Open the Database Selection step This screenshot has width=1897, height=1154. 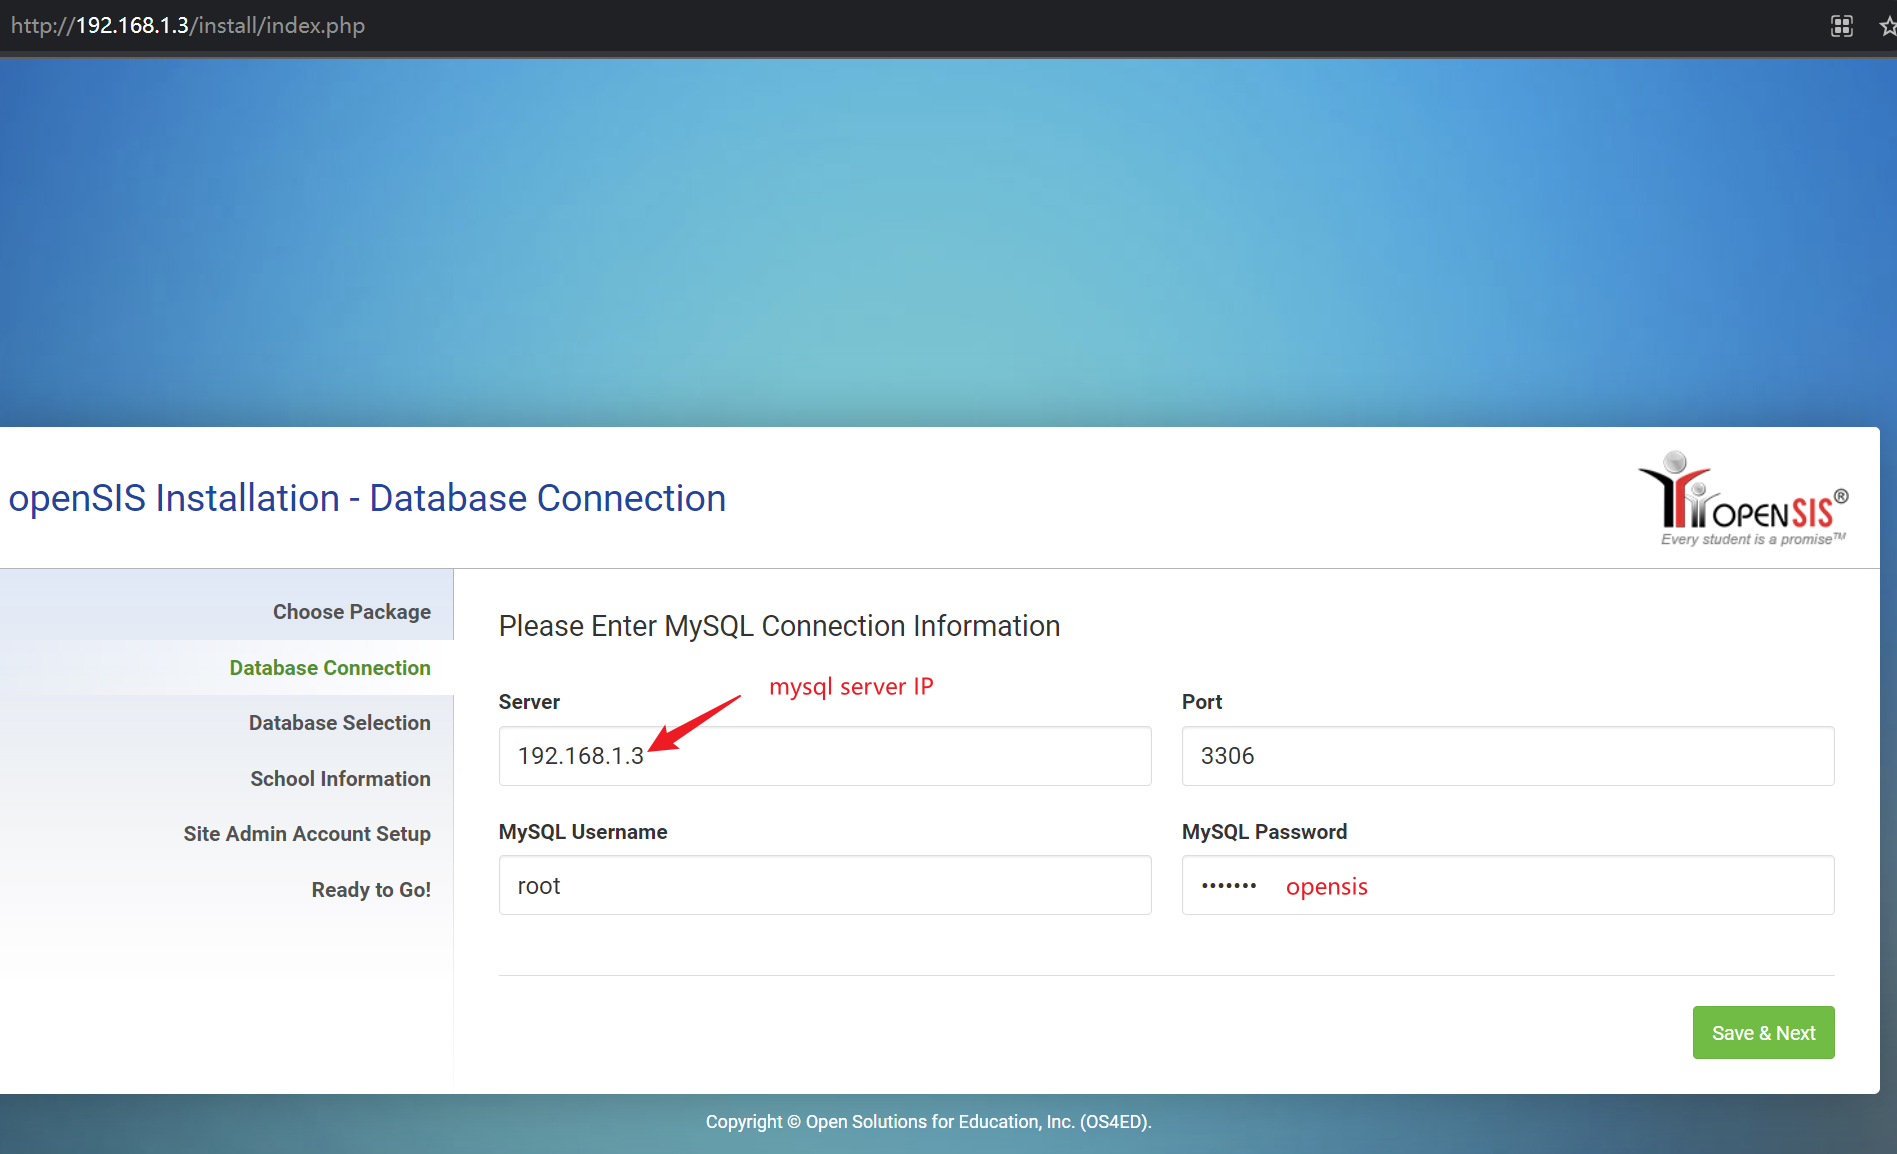(x=339, y=722)
